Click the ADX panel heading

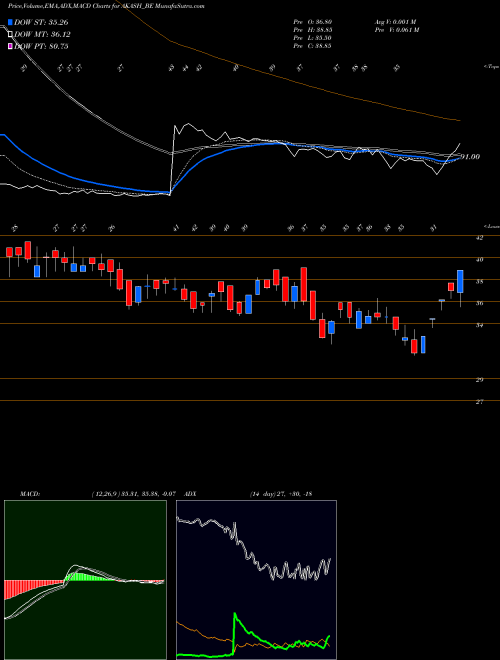pos(191,494)
